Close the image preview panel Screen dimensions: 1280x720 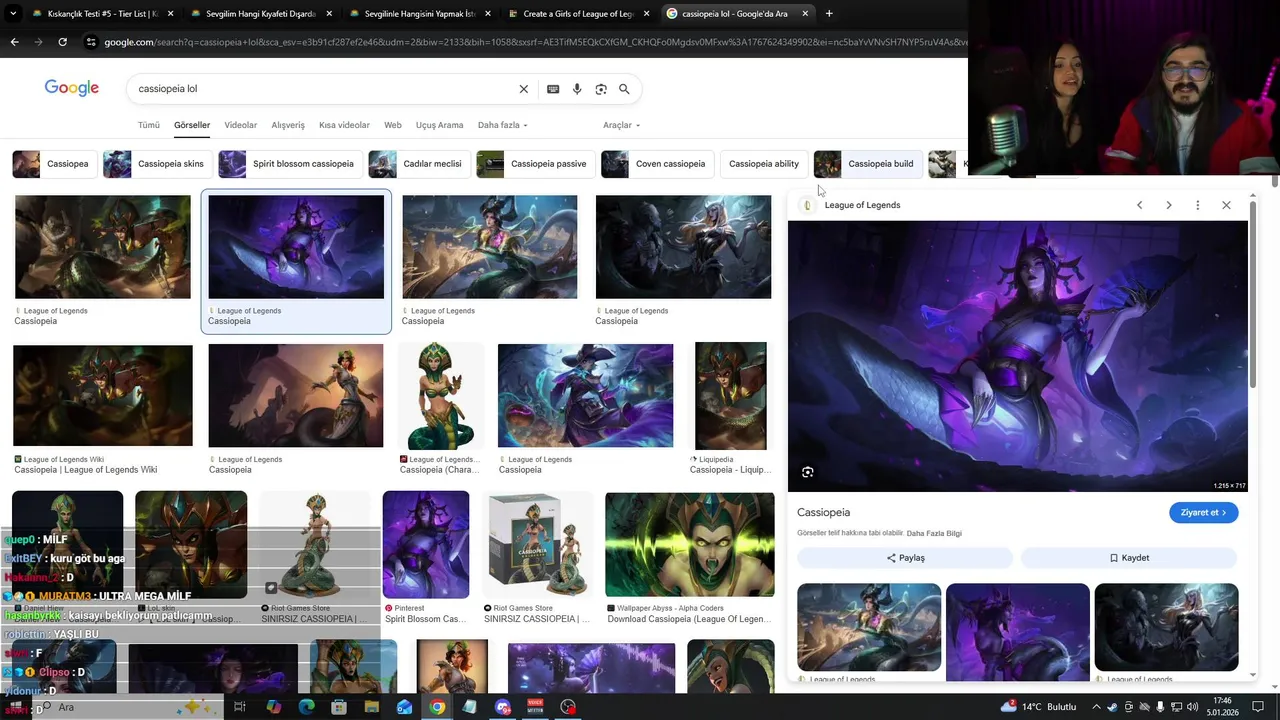1226,205
